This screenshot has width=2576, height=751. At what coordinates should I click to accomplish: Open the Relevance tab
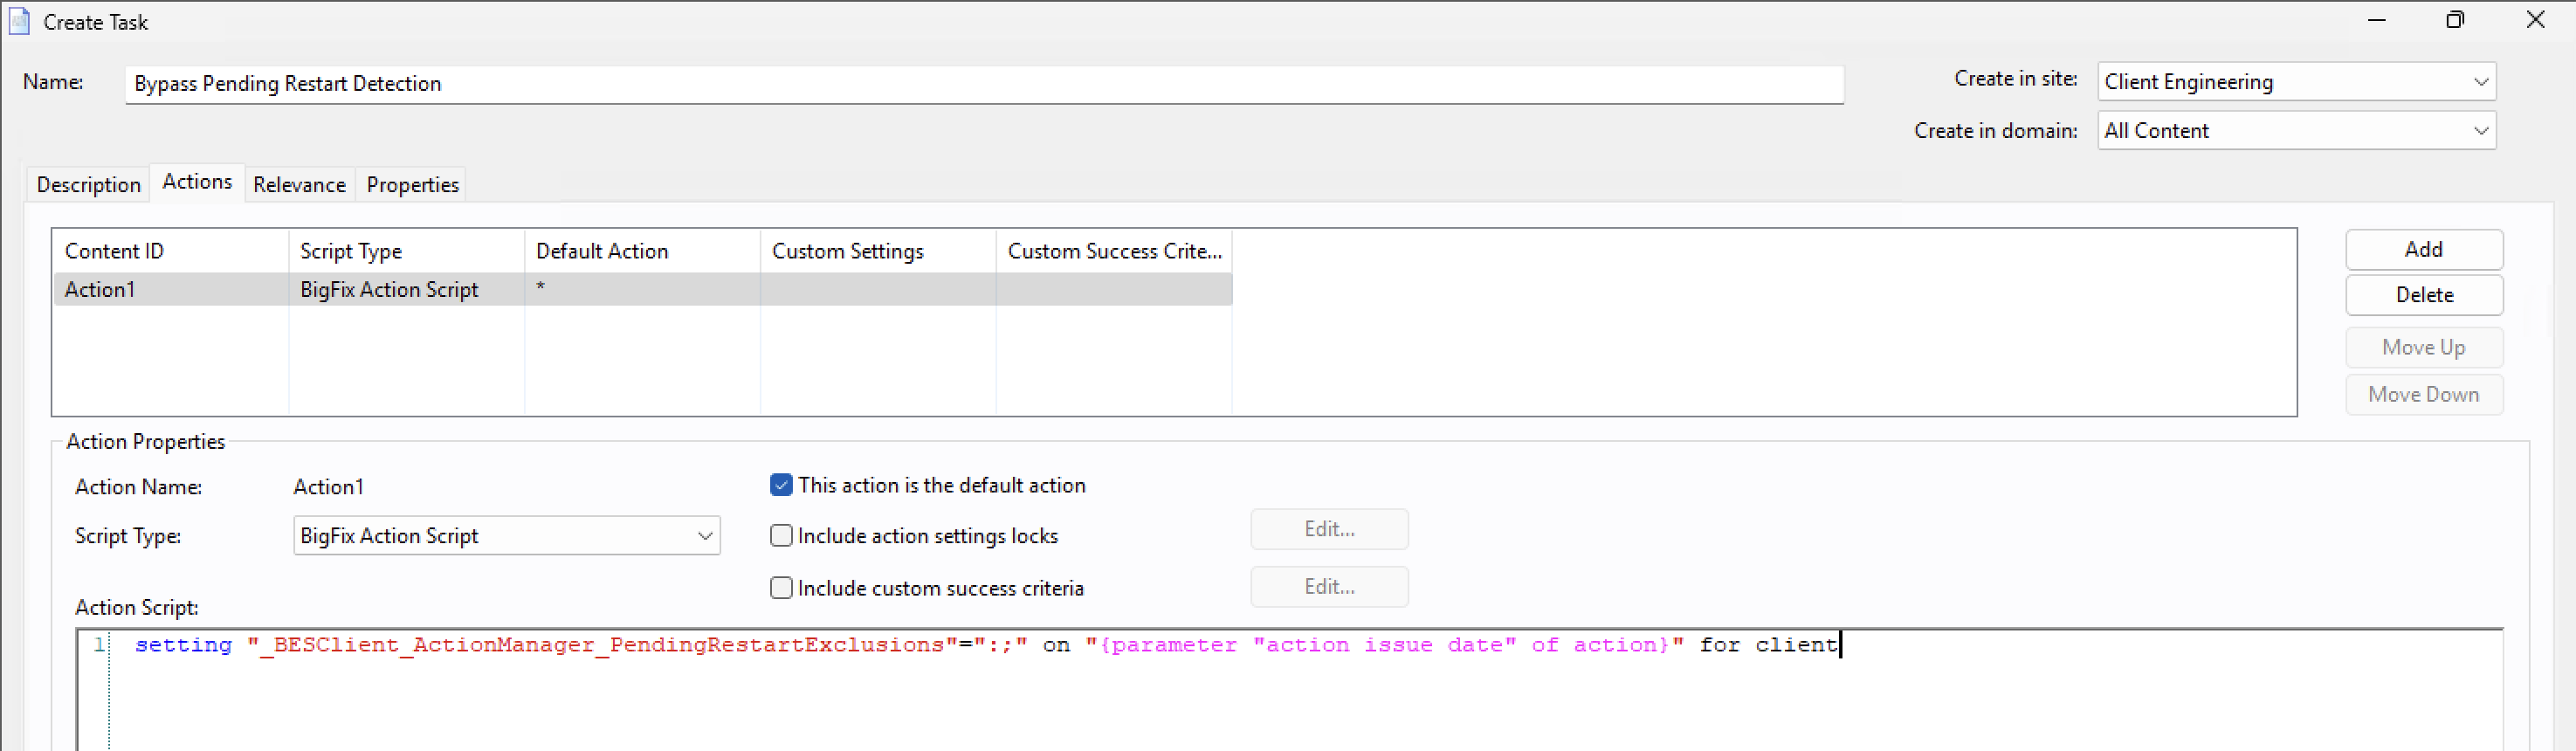(299, 185)
